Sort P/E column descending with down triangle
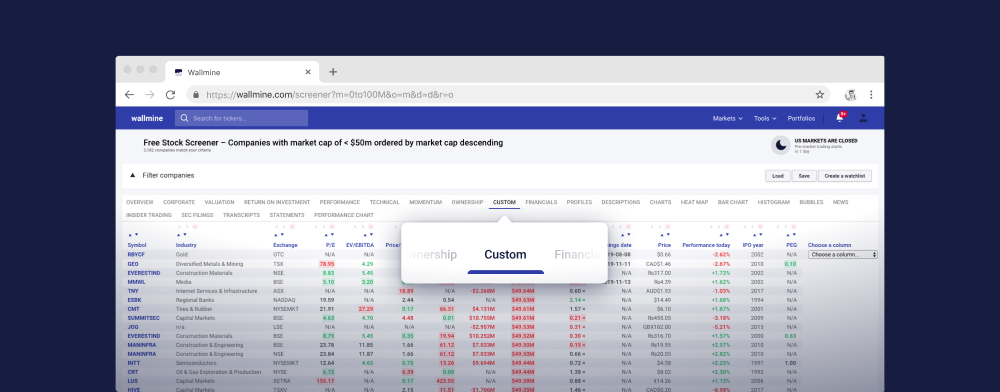The width and height of the screenshot is (1000, 392). coord(332,235)
